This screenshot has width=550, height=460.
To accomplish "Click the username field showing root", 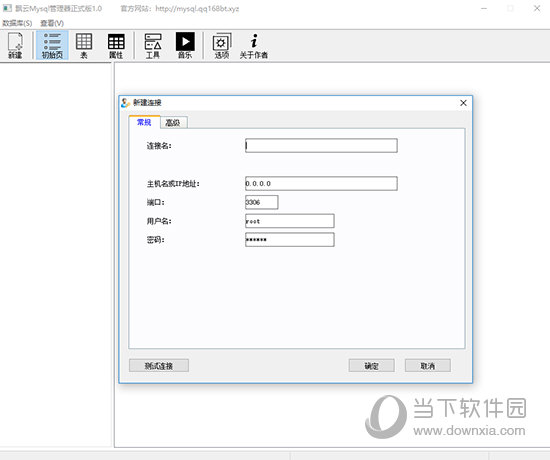I will (x=290, y=221).
